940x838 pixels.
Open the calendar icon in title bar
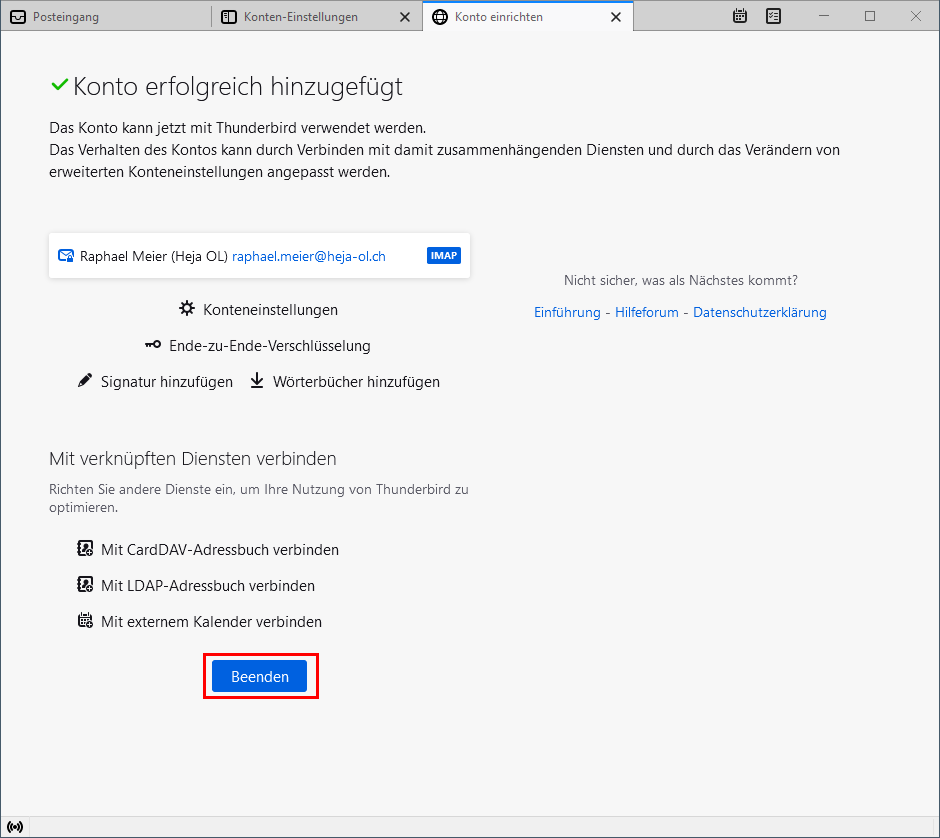pyautogui.click(x=740, y=16)
